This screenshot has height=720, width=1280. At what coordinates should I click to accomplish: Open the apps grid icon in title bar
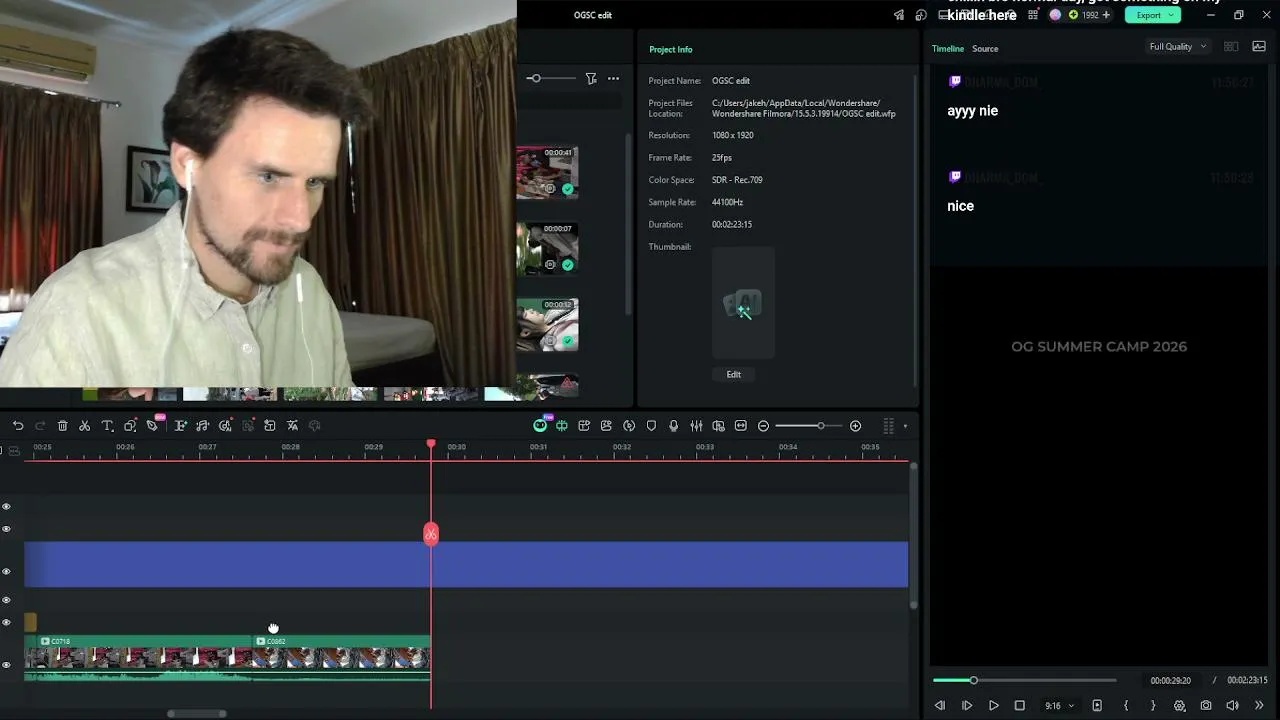coord(1033,15)
